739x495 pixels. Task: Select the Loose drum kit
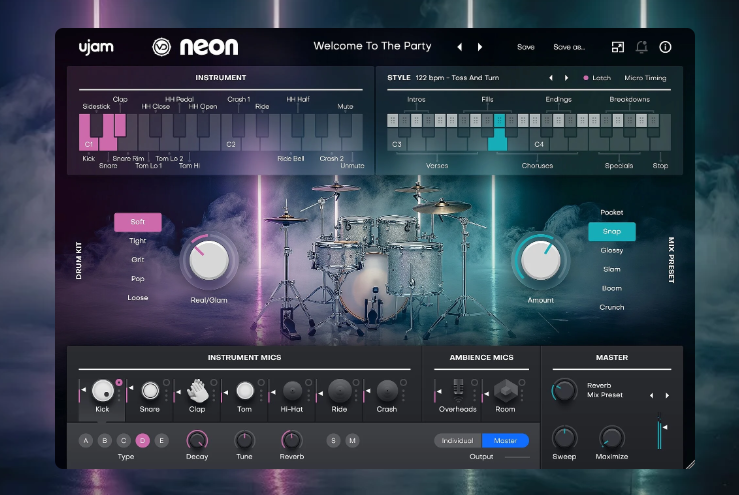[x=138, y=297]
